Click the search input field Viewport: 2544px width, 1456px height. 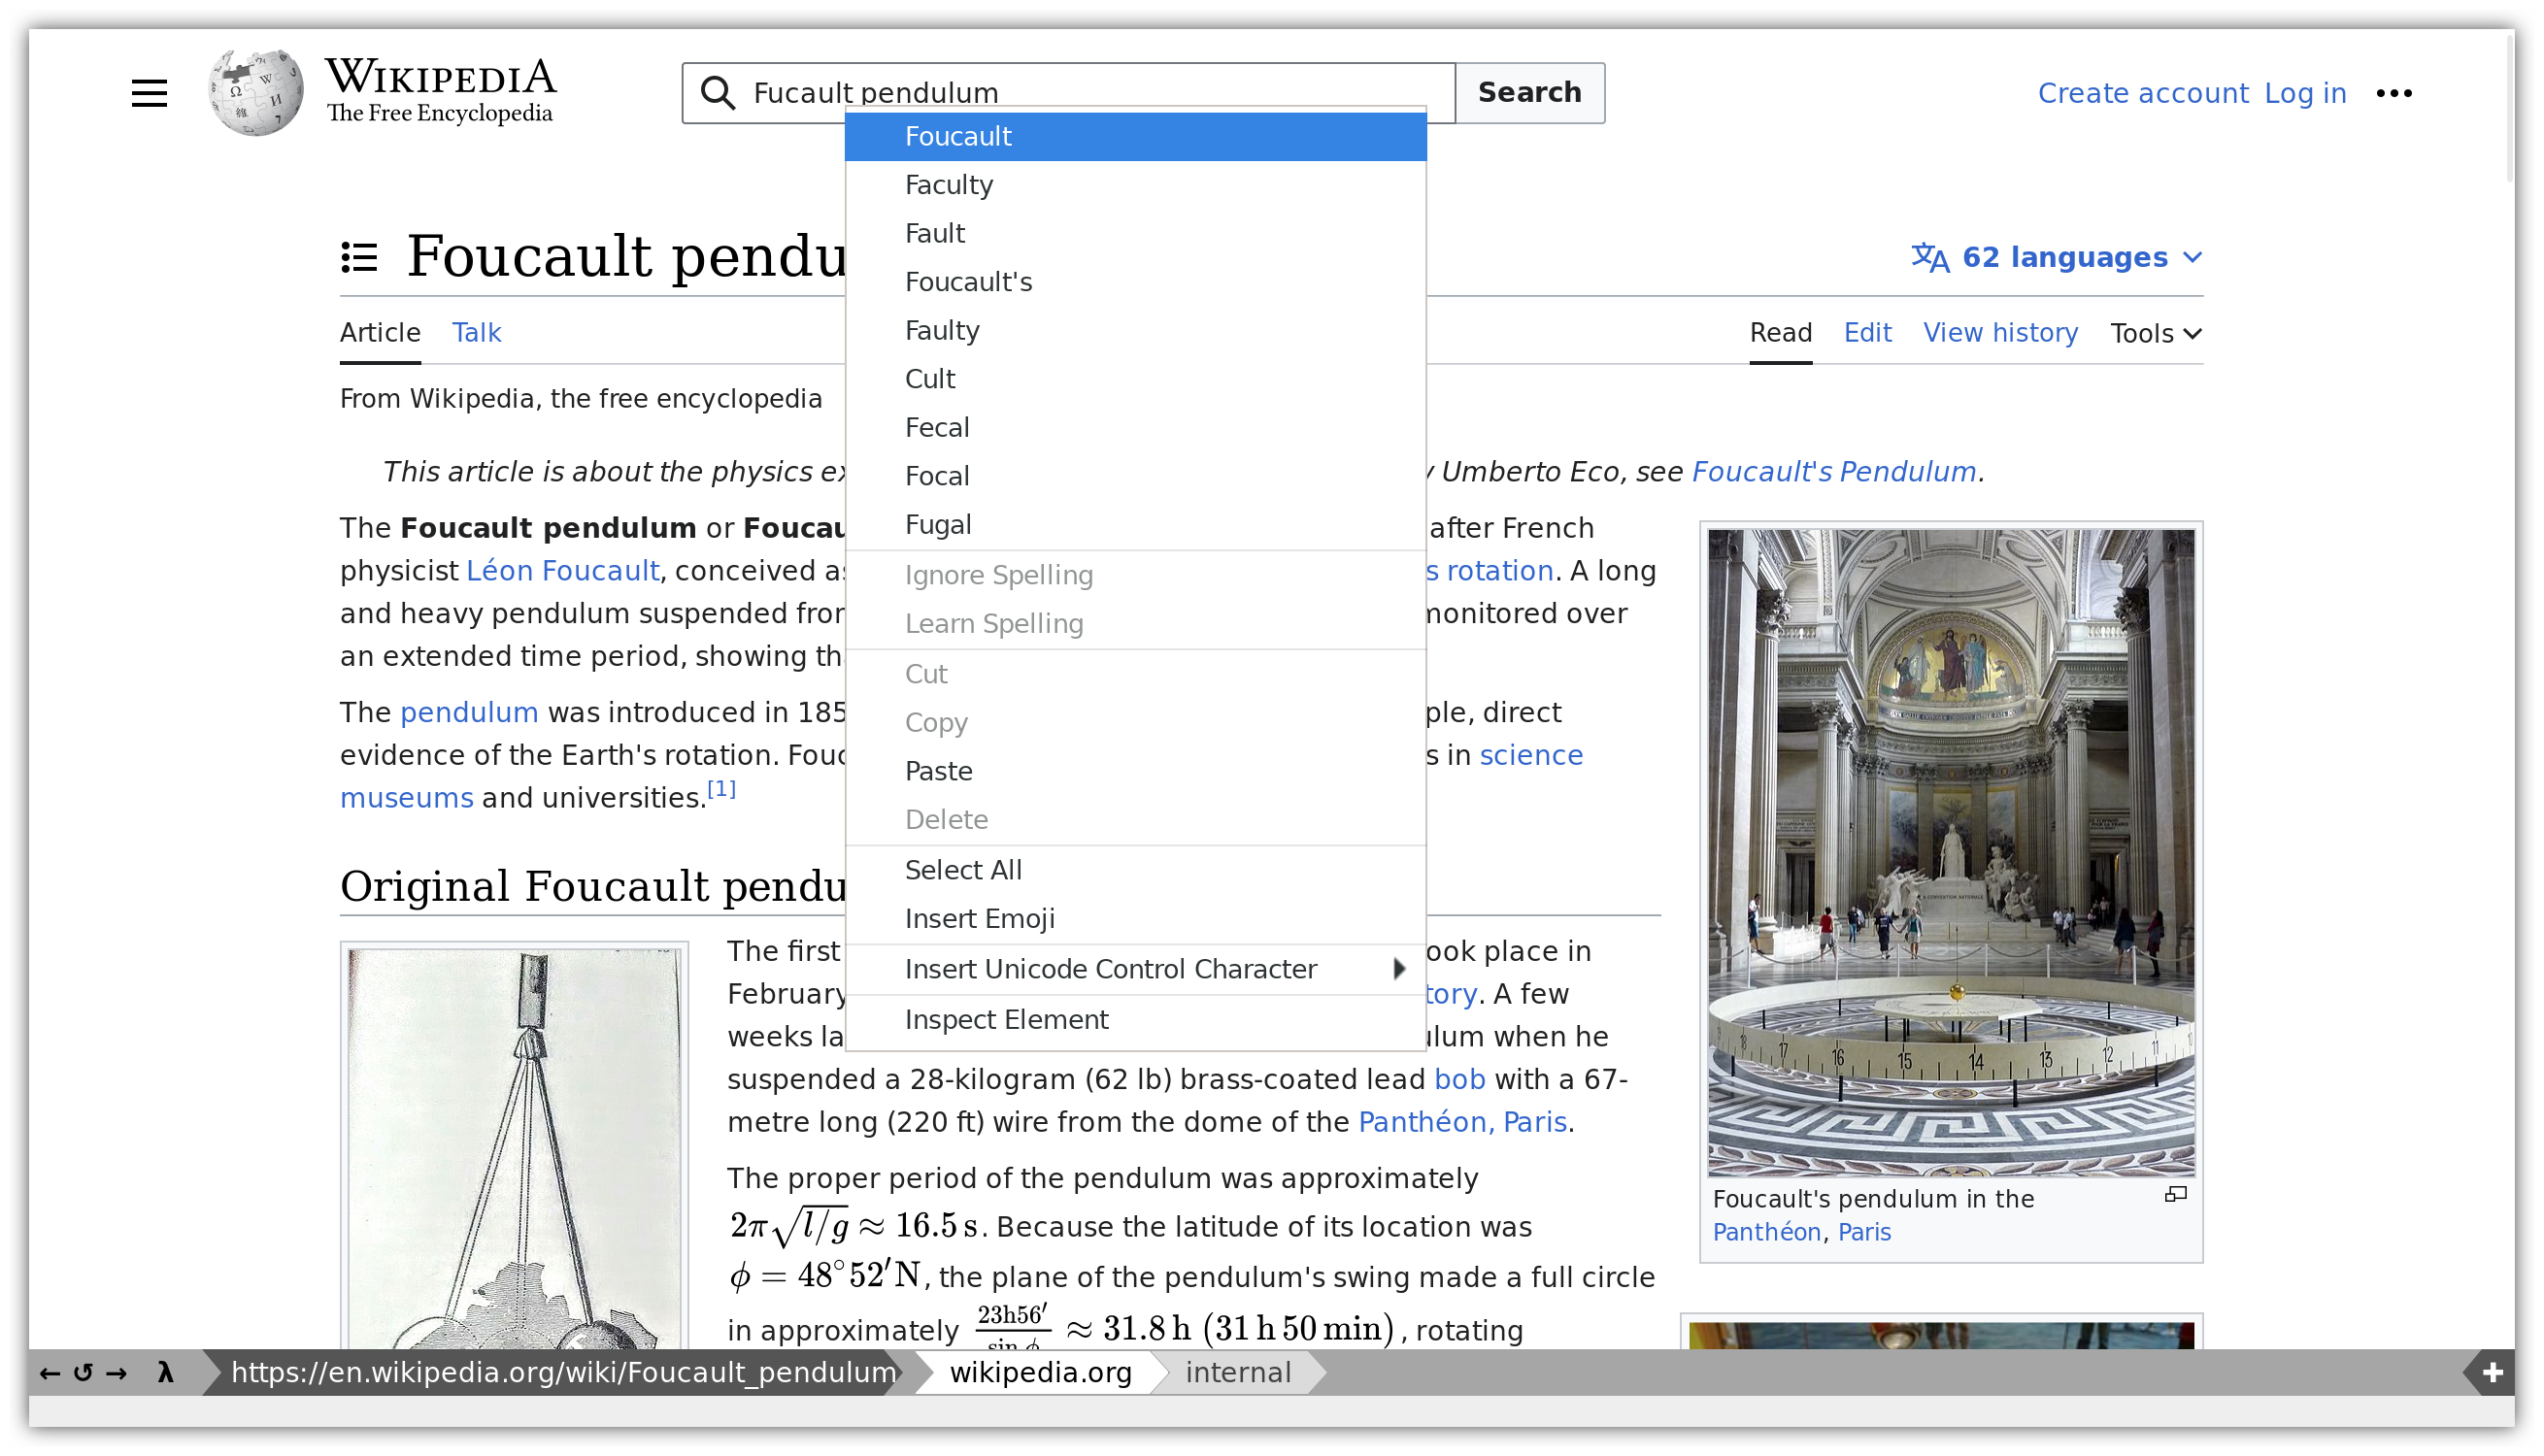click(x=1068, y=92)
